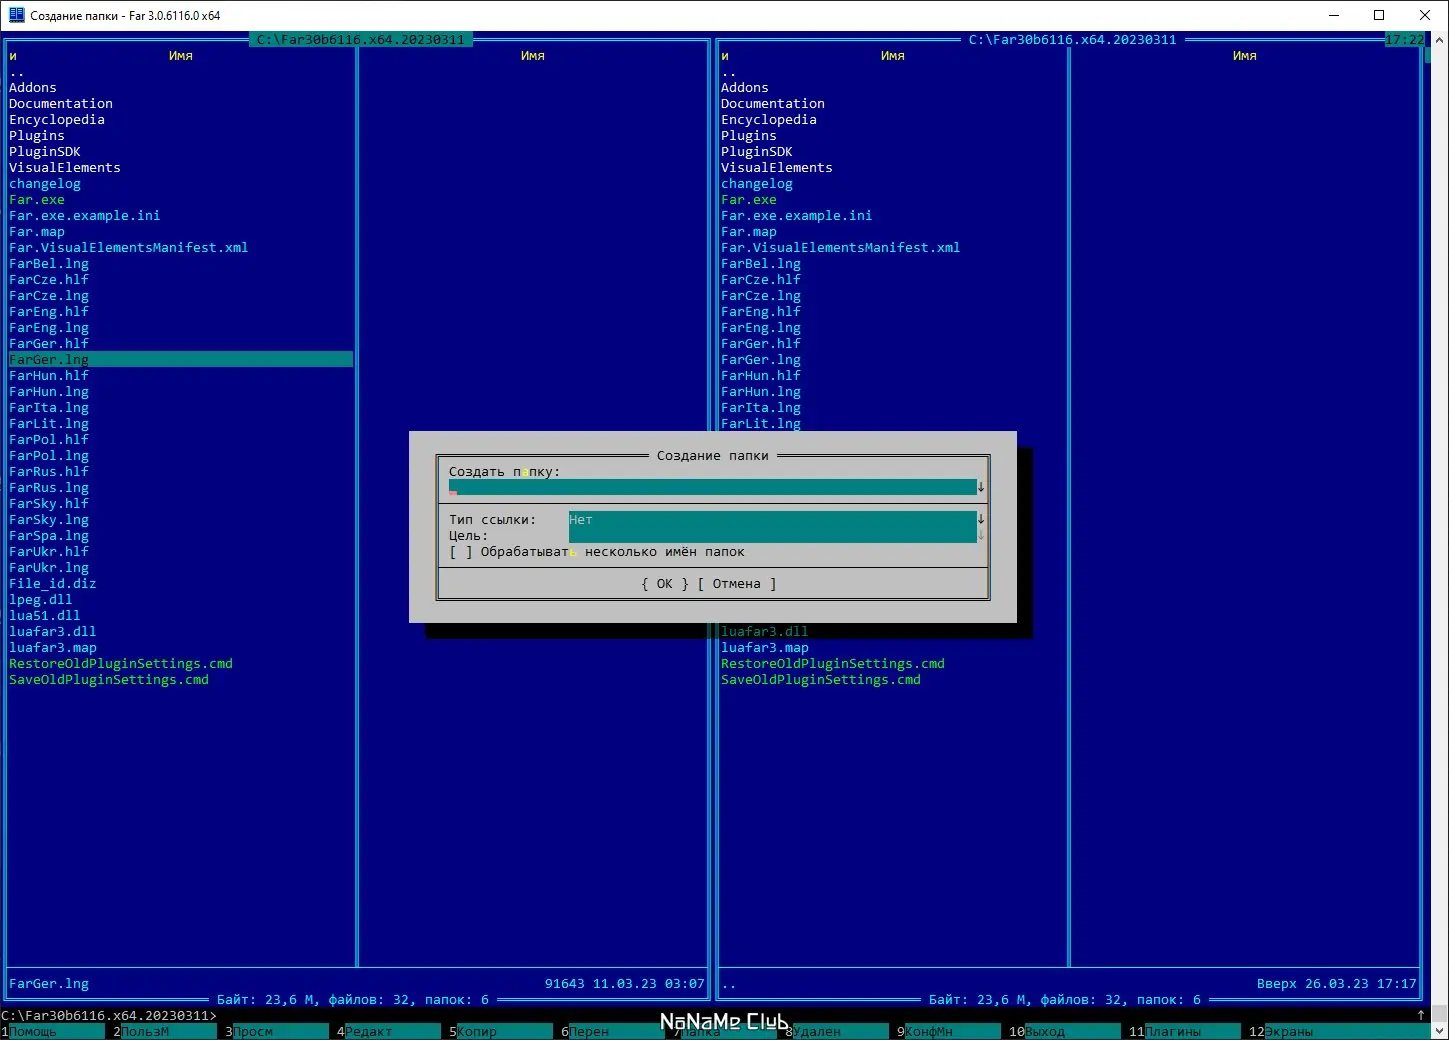
Task: Select VisualElements folder in left panel
Action: tap(65, 168)
